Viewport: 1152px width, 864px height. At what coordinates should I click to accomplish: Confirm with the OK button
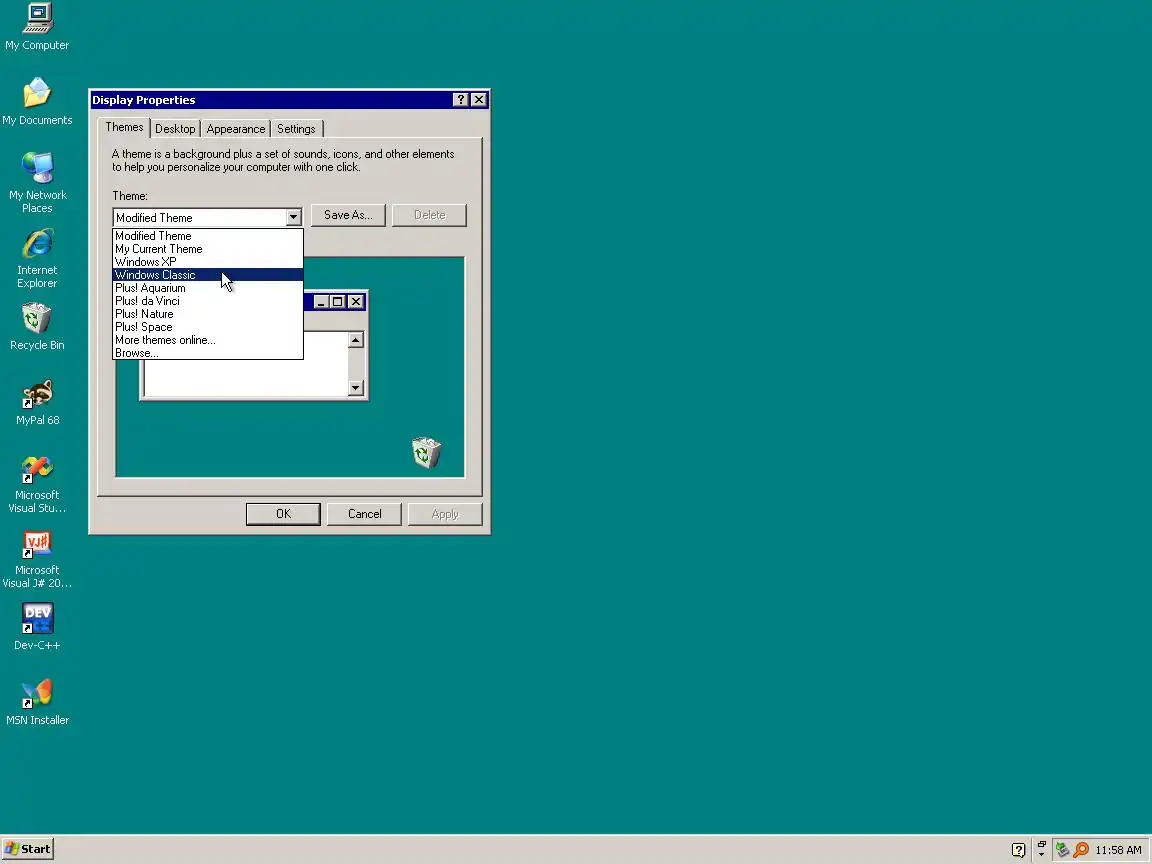283,514
